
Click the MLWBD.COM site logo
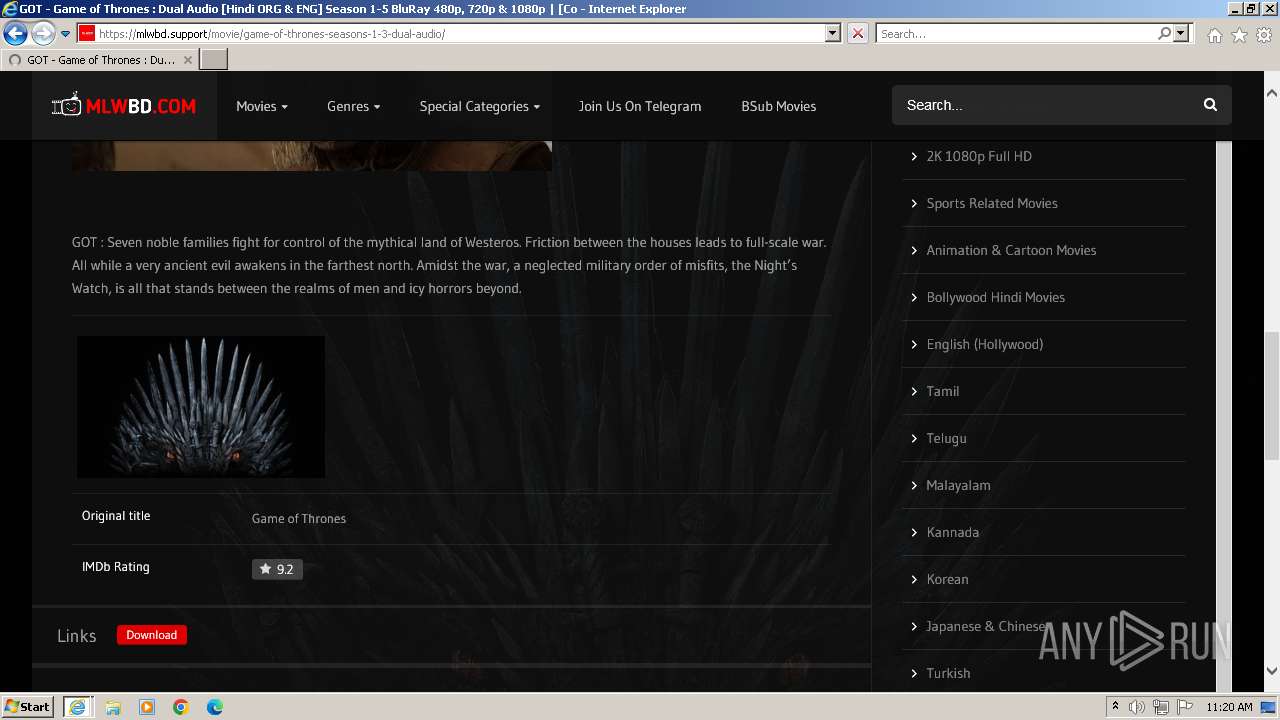coord(124,105)
